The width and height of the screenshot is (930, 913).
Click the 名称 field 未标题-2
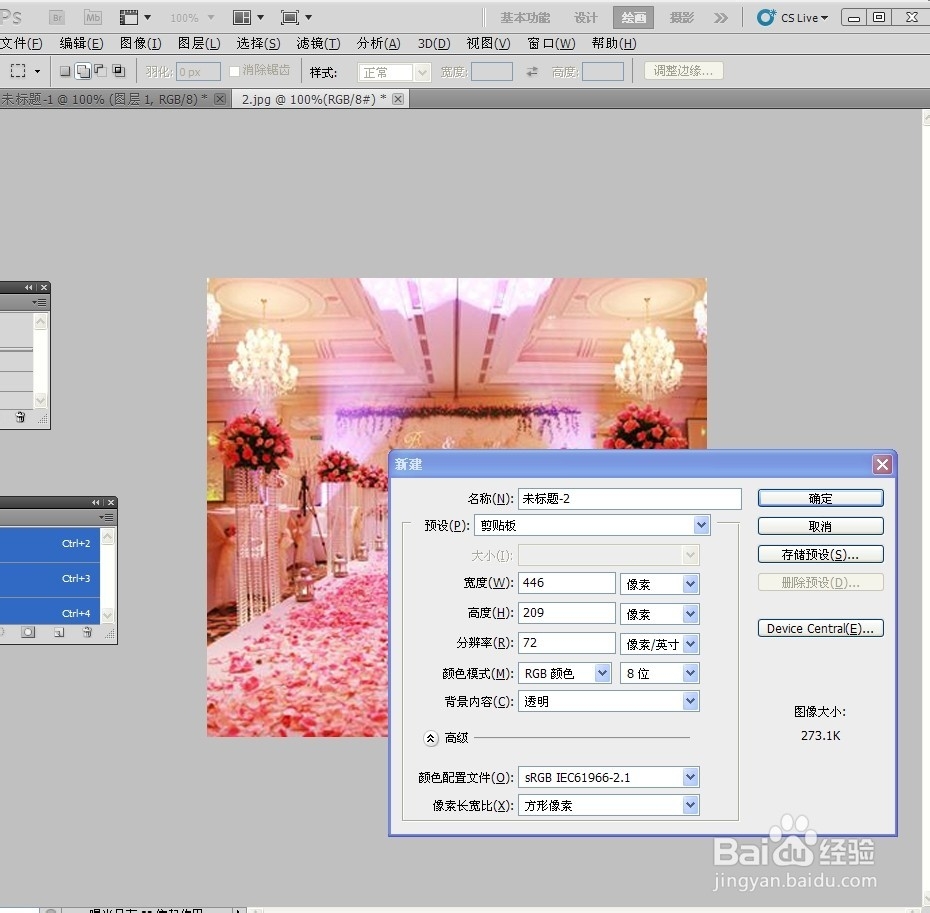point(629,498)
